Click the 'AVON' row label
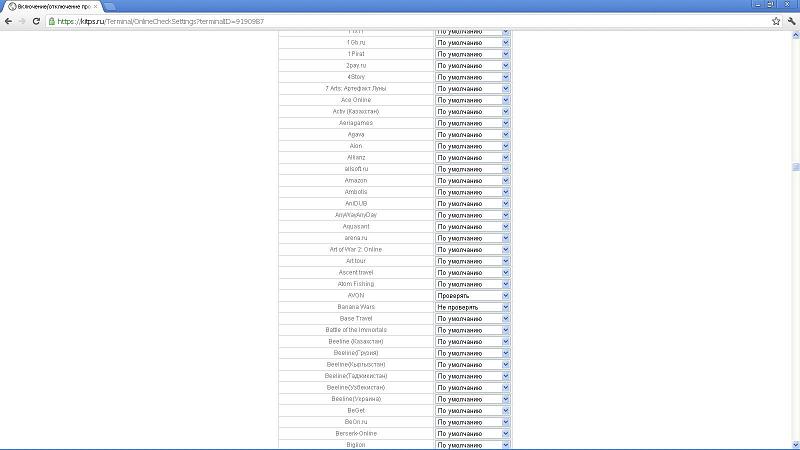 tap(356, 295)
